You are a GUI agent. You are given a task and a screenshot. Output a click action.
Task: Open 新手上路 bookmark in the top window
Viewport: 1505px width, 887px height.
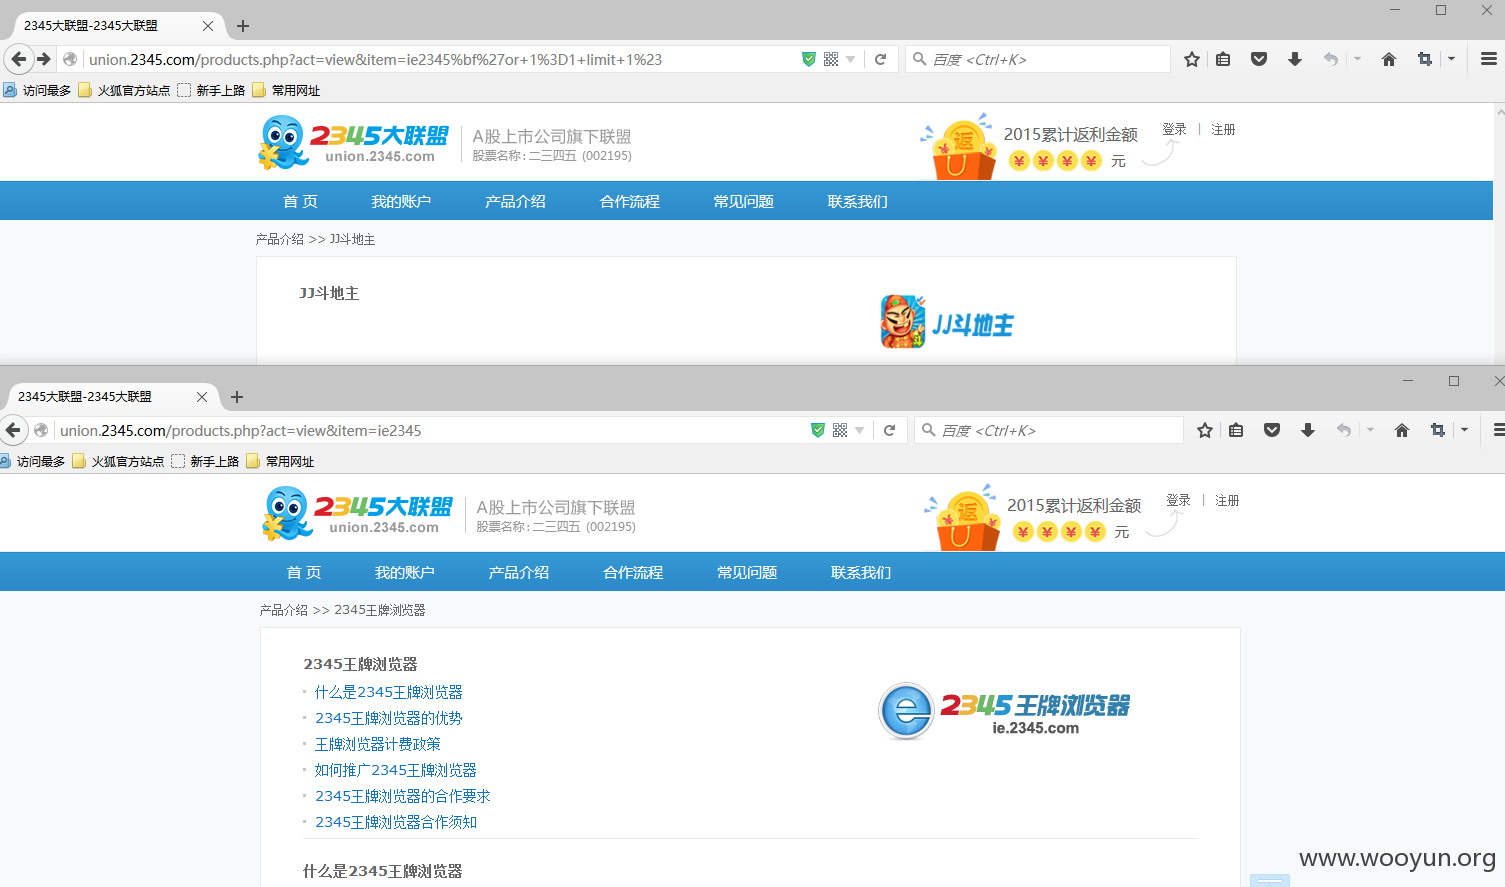point(211,90)
